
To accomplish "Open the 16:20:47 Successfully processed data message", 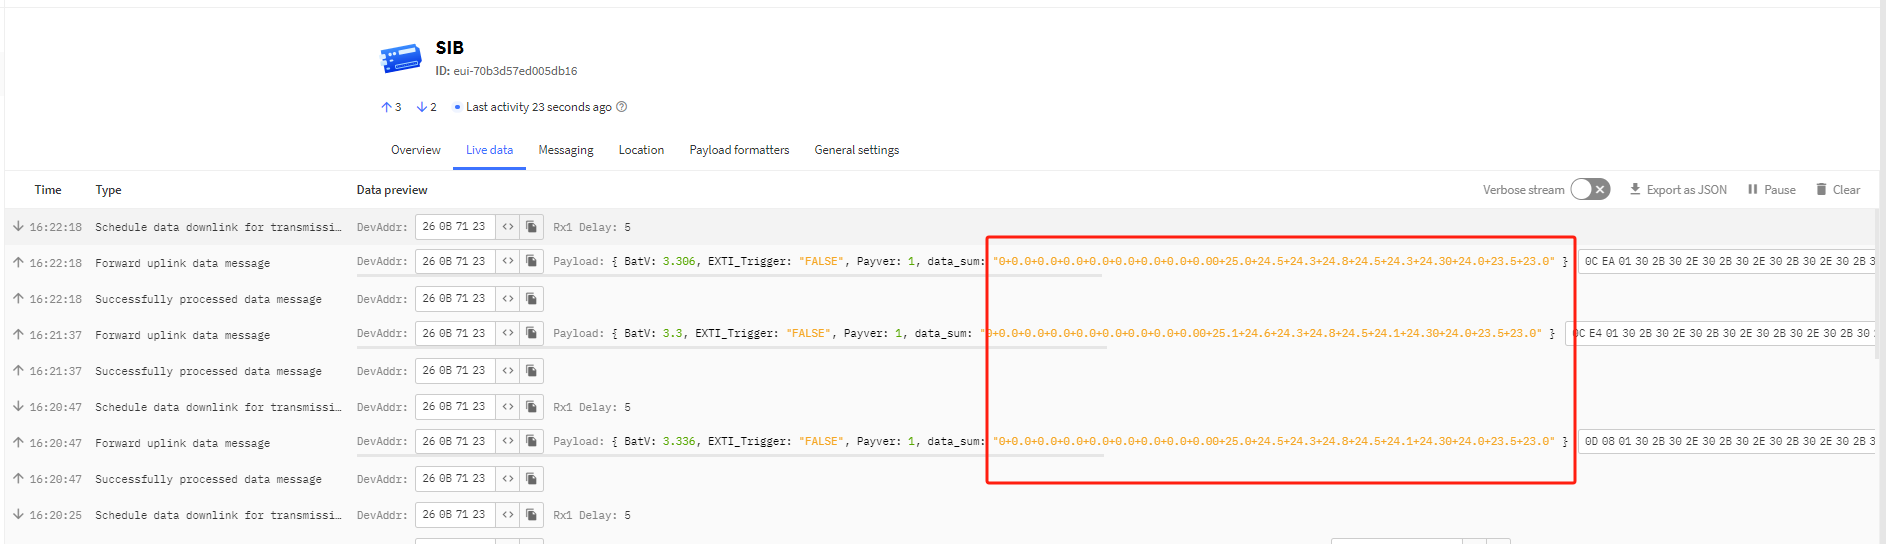I will coord(940,479).
